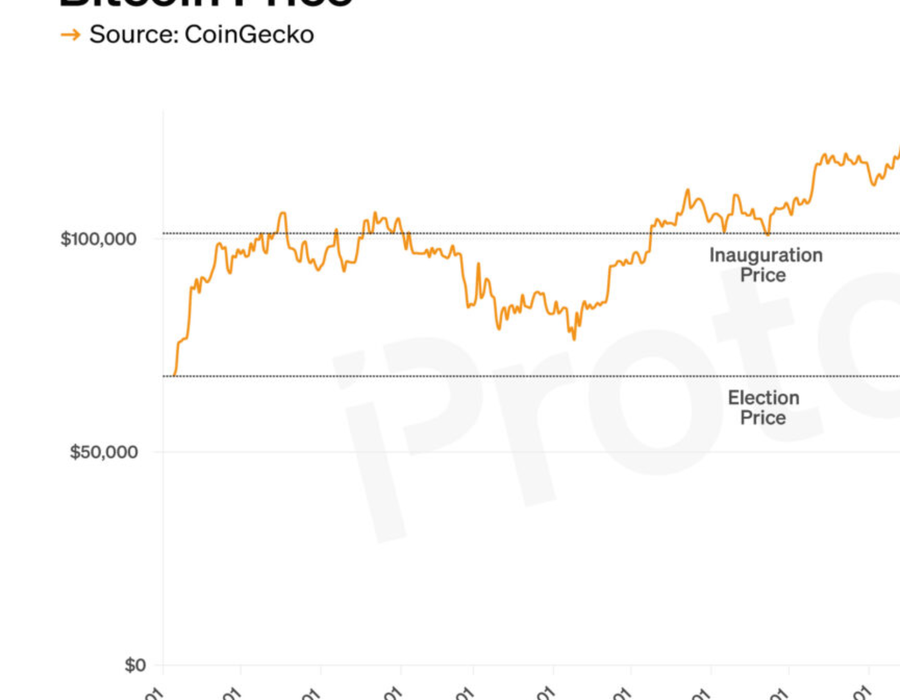Click the Election Price annotation label

[763, 408]
